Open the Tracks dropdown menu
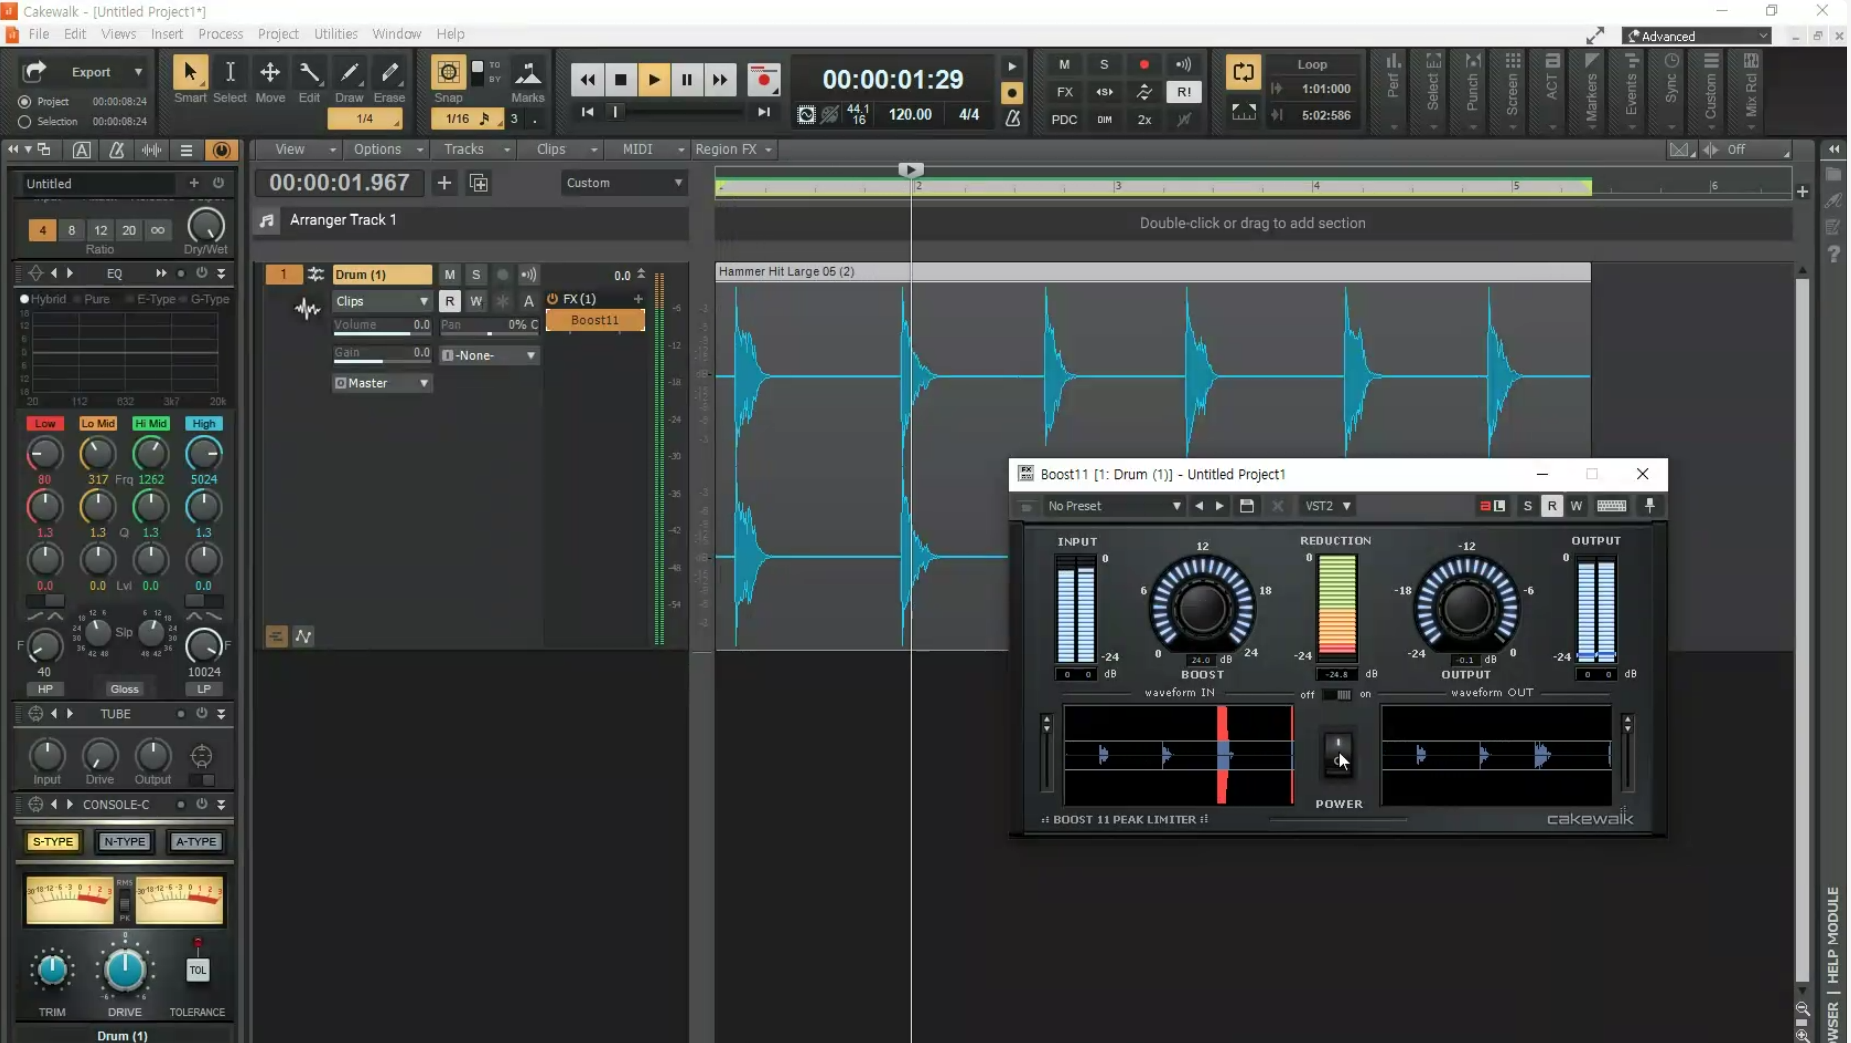1851x1043 pixels. pyautogui.click(x=475, y=149)
